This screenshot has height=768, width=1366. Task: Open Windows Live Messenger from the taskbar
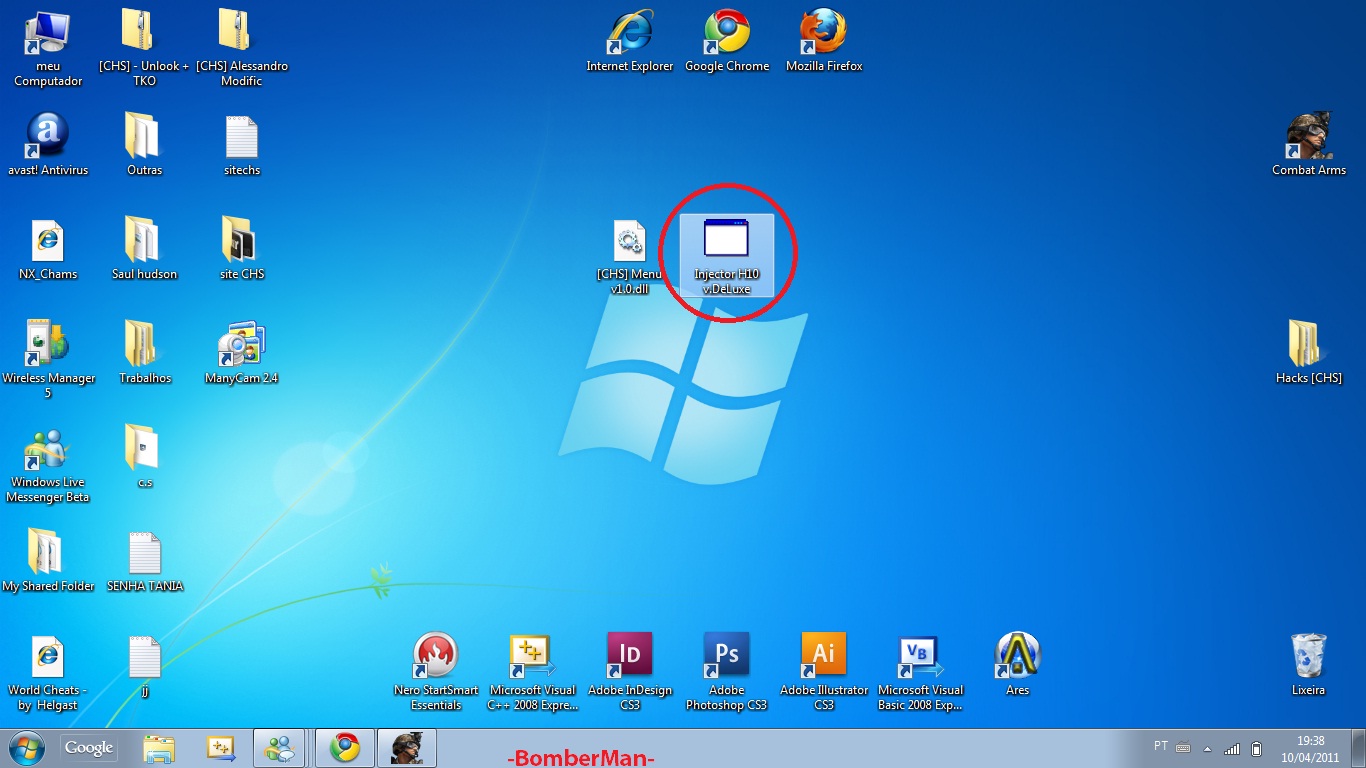(x=279, y=747)
